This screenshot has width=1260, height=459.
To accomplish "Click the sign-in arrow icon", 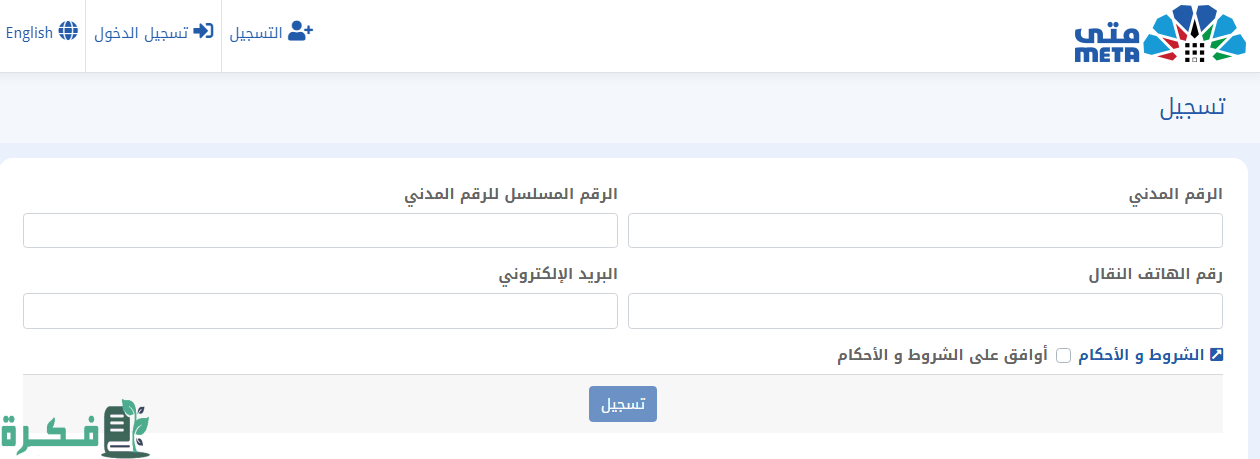I will click(x=203, y=32).
